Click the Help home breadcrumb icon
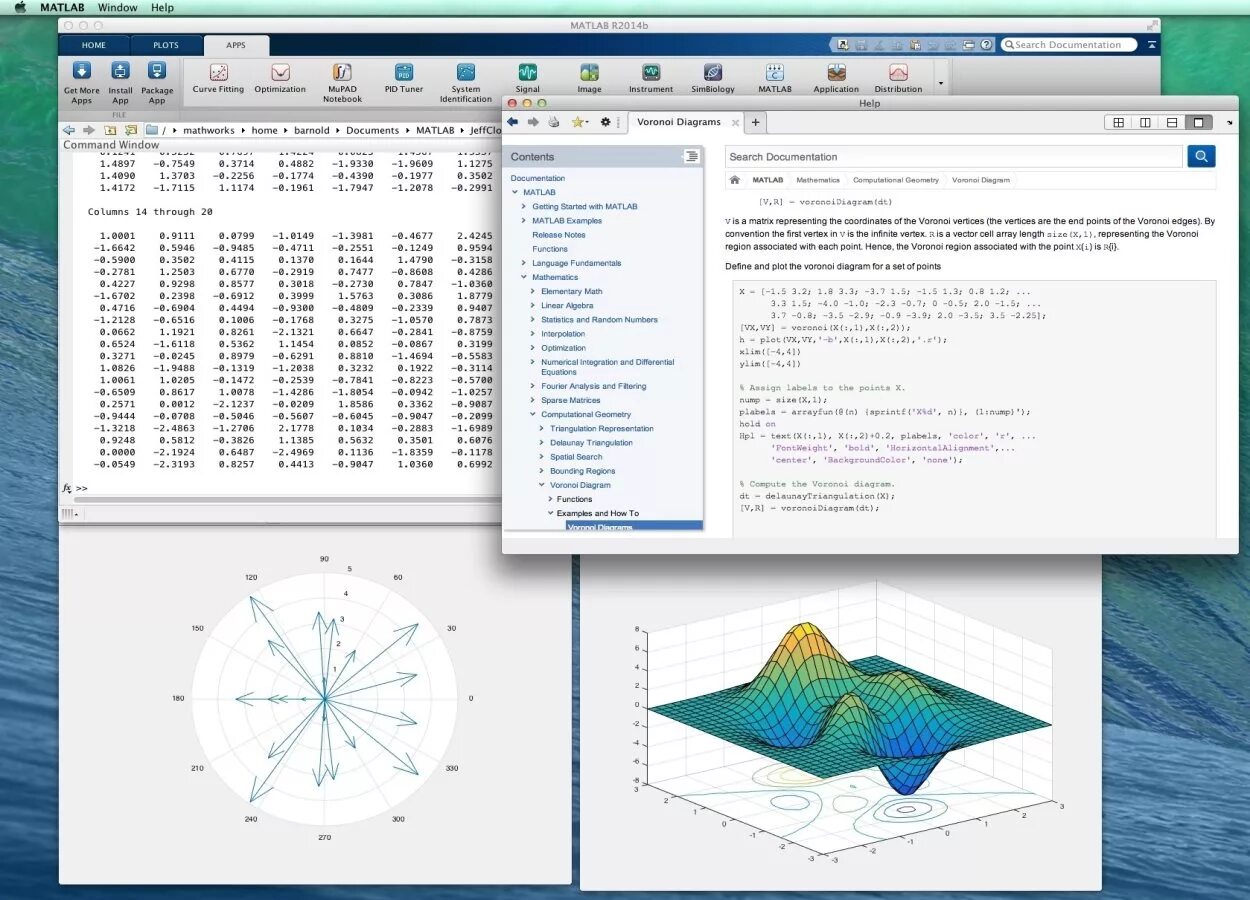 point(735,180)
